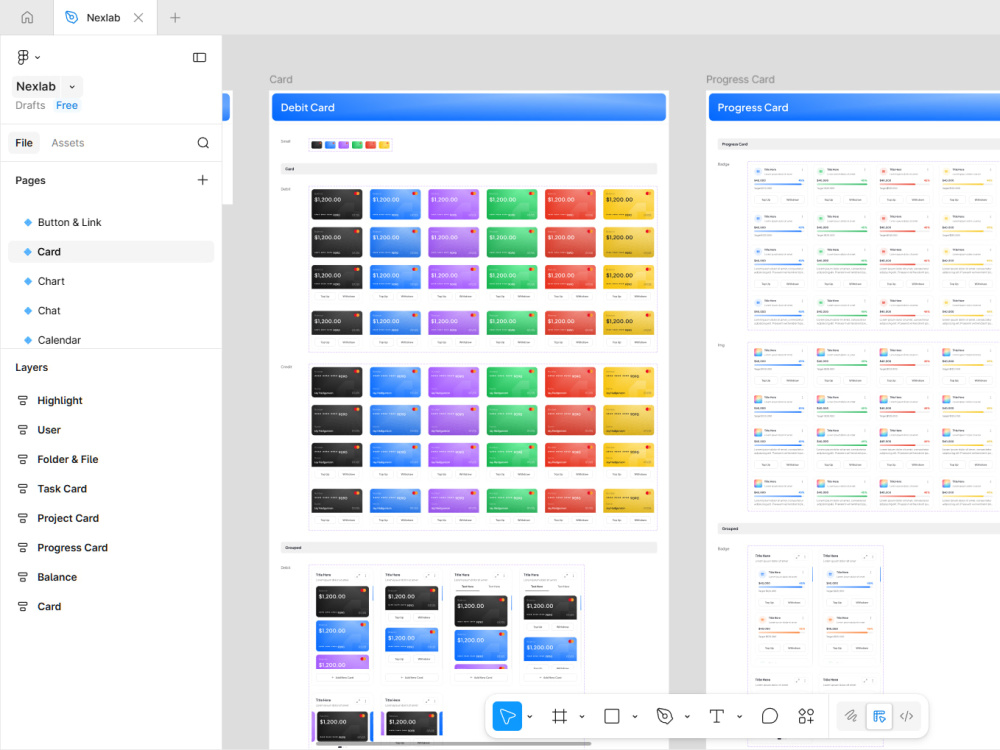
Task: Expand the shape tools dropdown arrow
Action: coord(635,717)
